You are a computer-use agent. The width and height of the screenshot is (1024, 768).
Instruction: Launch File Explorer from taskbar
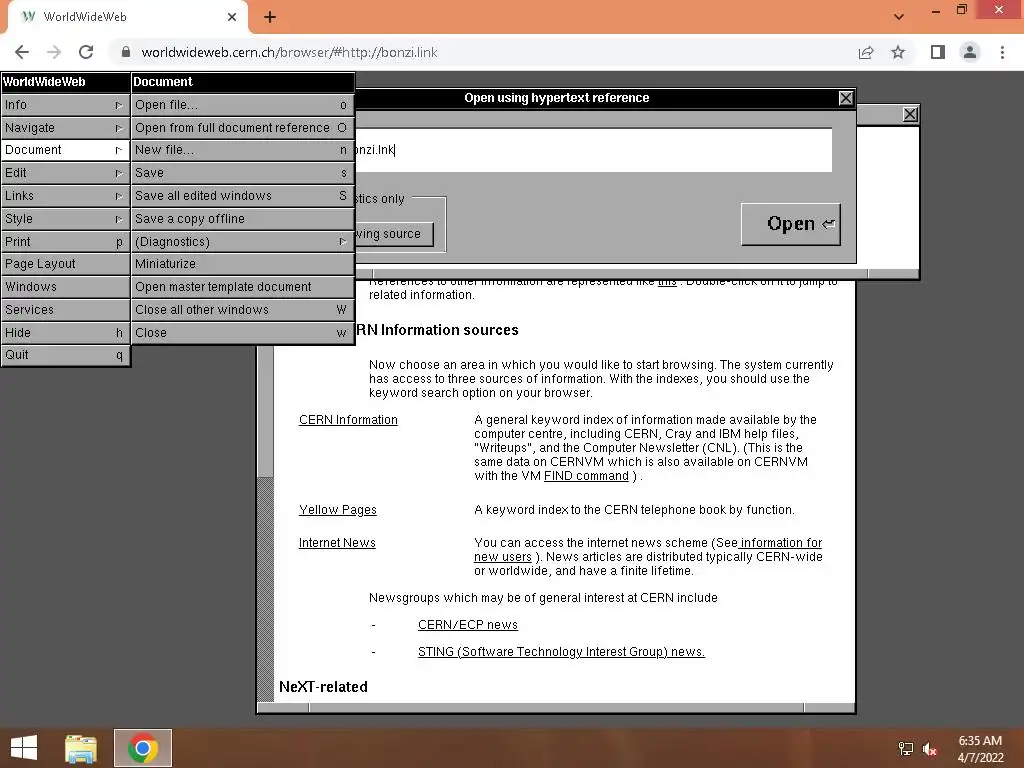point(81,748)
